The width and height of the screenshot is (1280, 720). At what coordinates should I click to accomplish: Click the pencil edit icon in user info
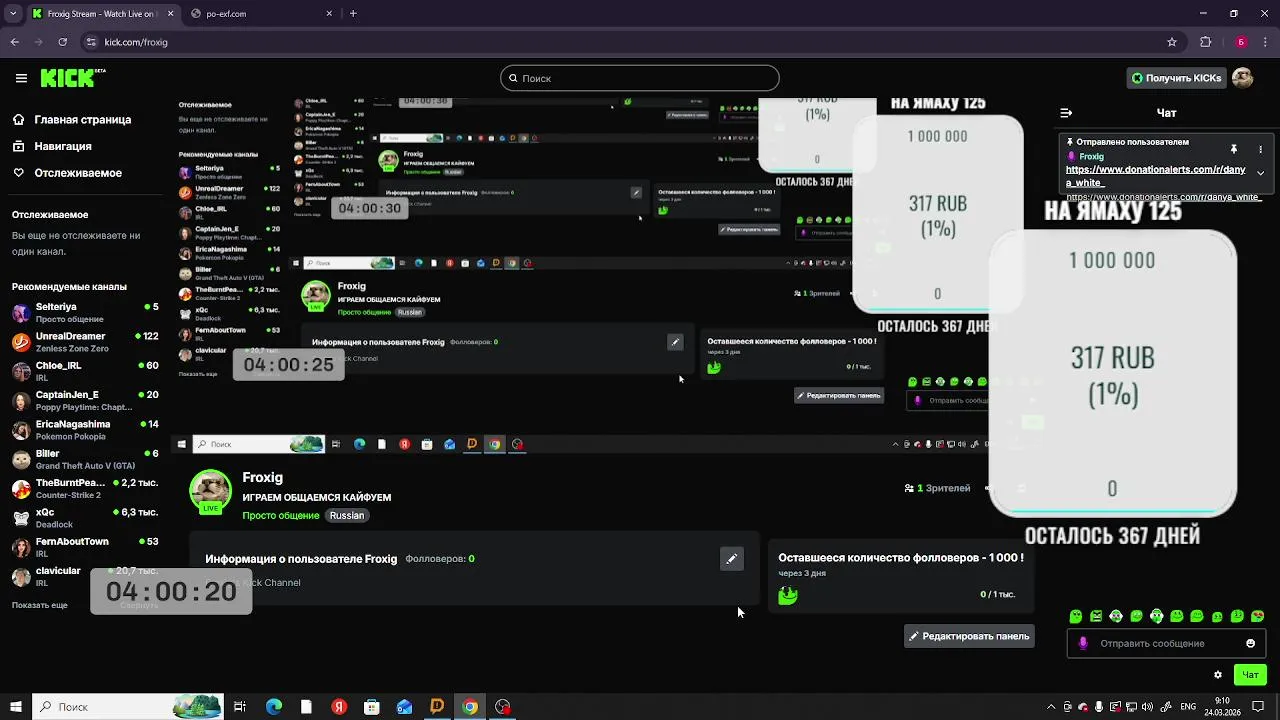(731, 559)
